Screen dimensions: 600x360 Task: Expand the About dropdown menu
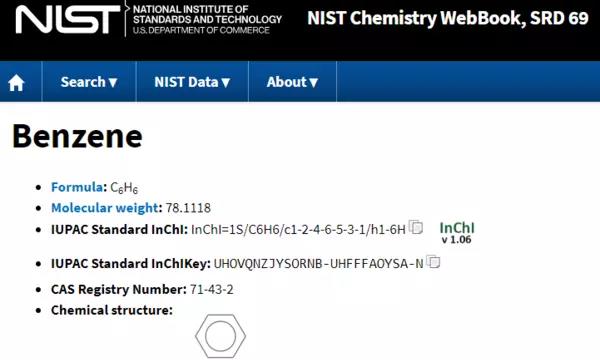click(x=292, y=82)
